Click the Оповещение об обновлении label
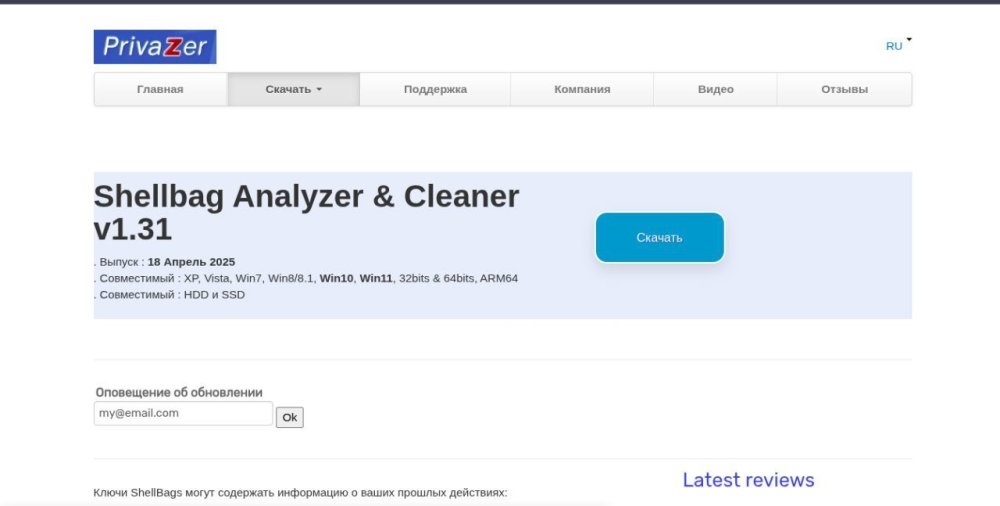This screenshot has width=1000, height=506. tap(179, 392)
